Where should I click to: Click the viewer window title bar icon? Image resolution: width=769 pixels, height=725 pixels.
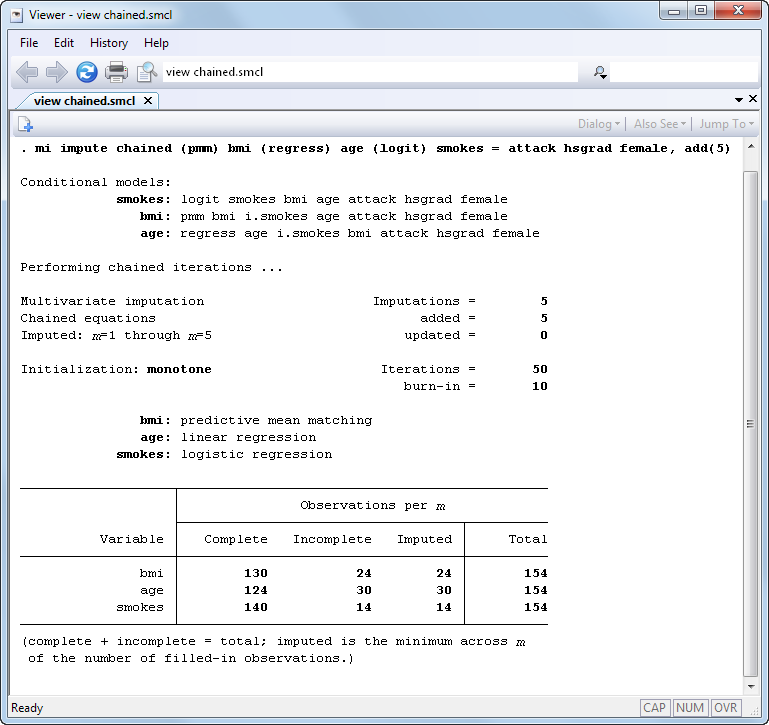pyautogui.click(x=17, y=15)
